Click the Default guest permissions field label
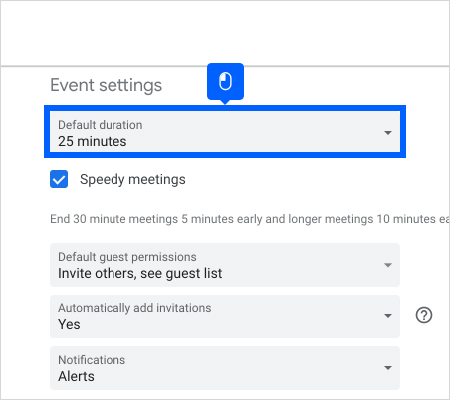The height and width of the screenshot is (400, 450). click(x=127, y=257)
